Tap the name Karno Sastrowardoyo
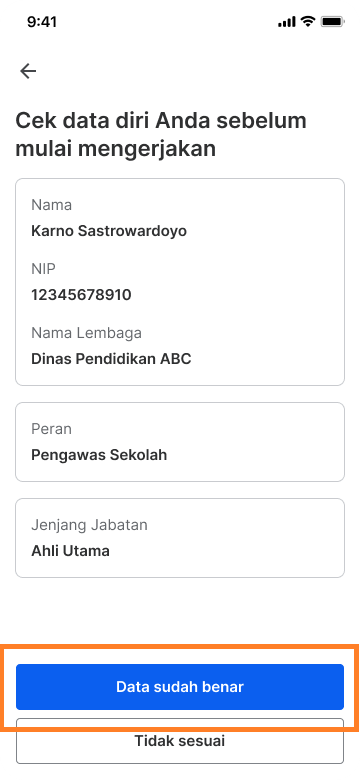Viewport: 360px width, 780px height. [x=109, y=231]
